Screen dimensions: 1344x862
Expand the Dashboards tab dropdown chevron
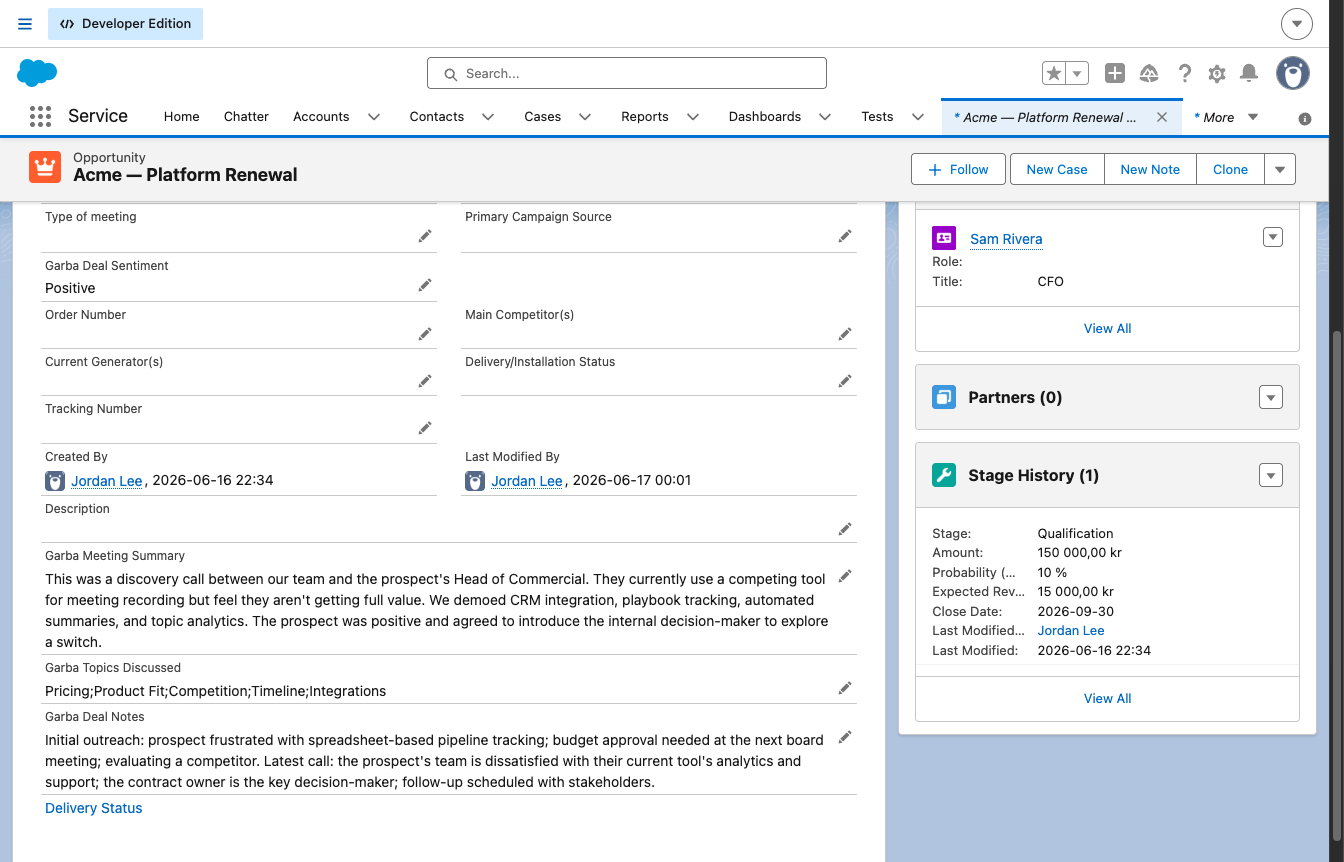tap(825, 117)
